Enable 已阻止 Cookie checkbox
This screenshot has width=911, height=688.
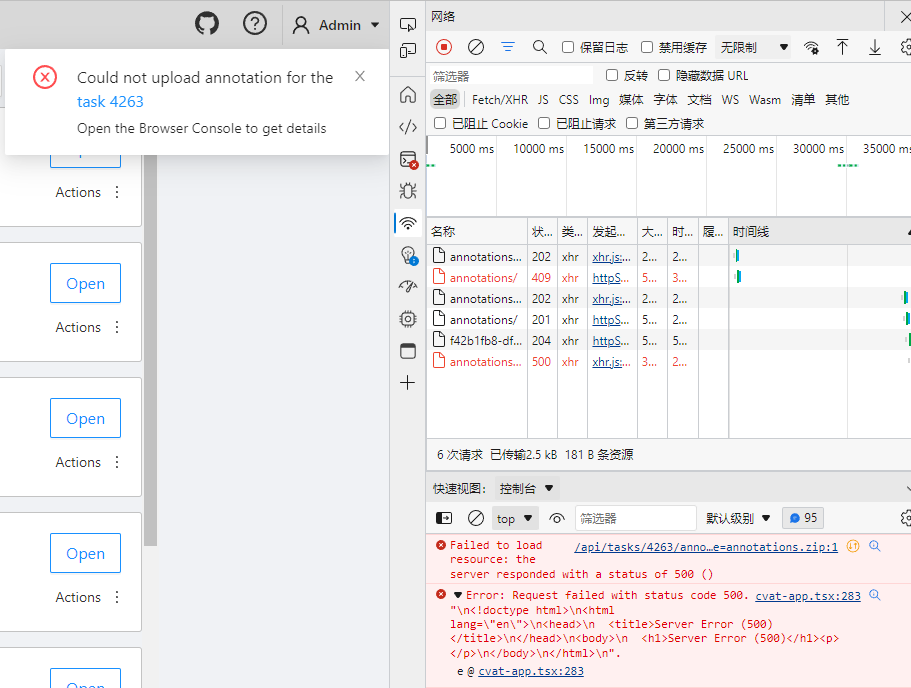(440, 123)
